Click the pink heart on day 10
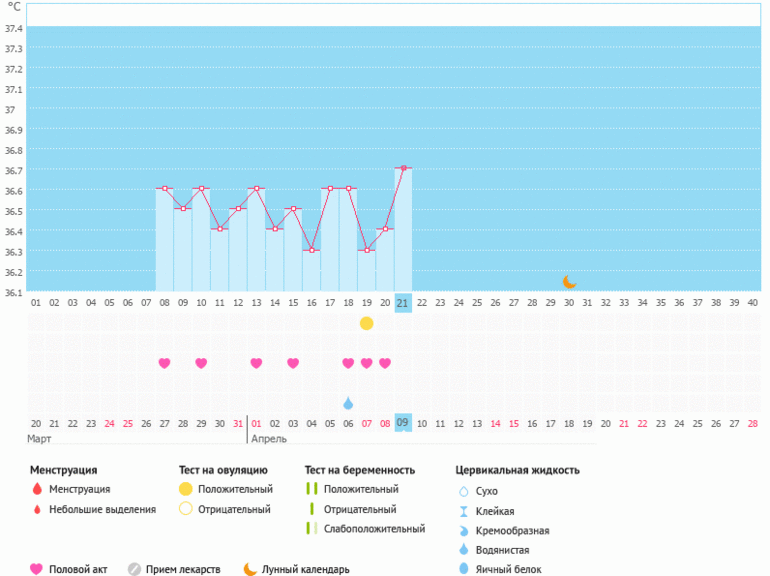 201,363
